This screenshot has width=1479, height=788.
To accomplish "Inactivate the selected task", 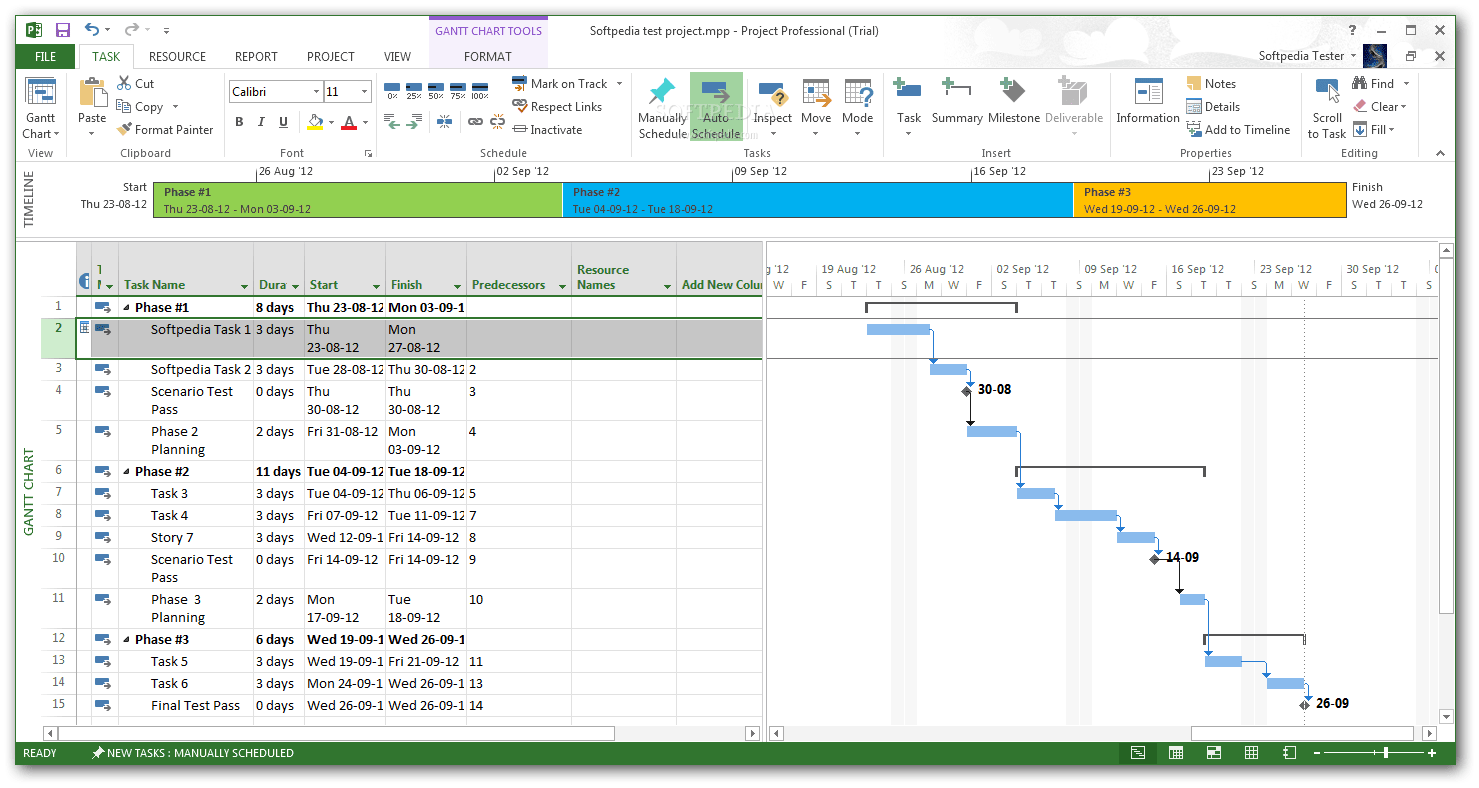I will [547, 130].
